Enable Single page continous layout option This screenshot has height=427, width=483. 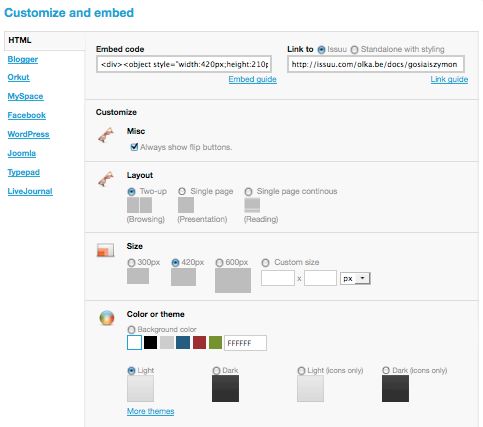coord(248,192)
